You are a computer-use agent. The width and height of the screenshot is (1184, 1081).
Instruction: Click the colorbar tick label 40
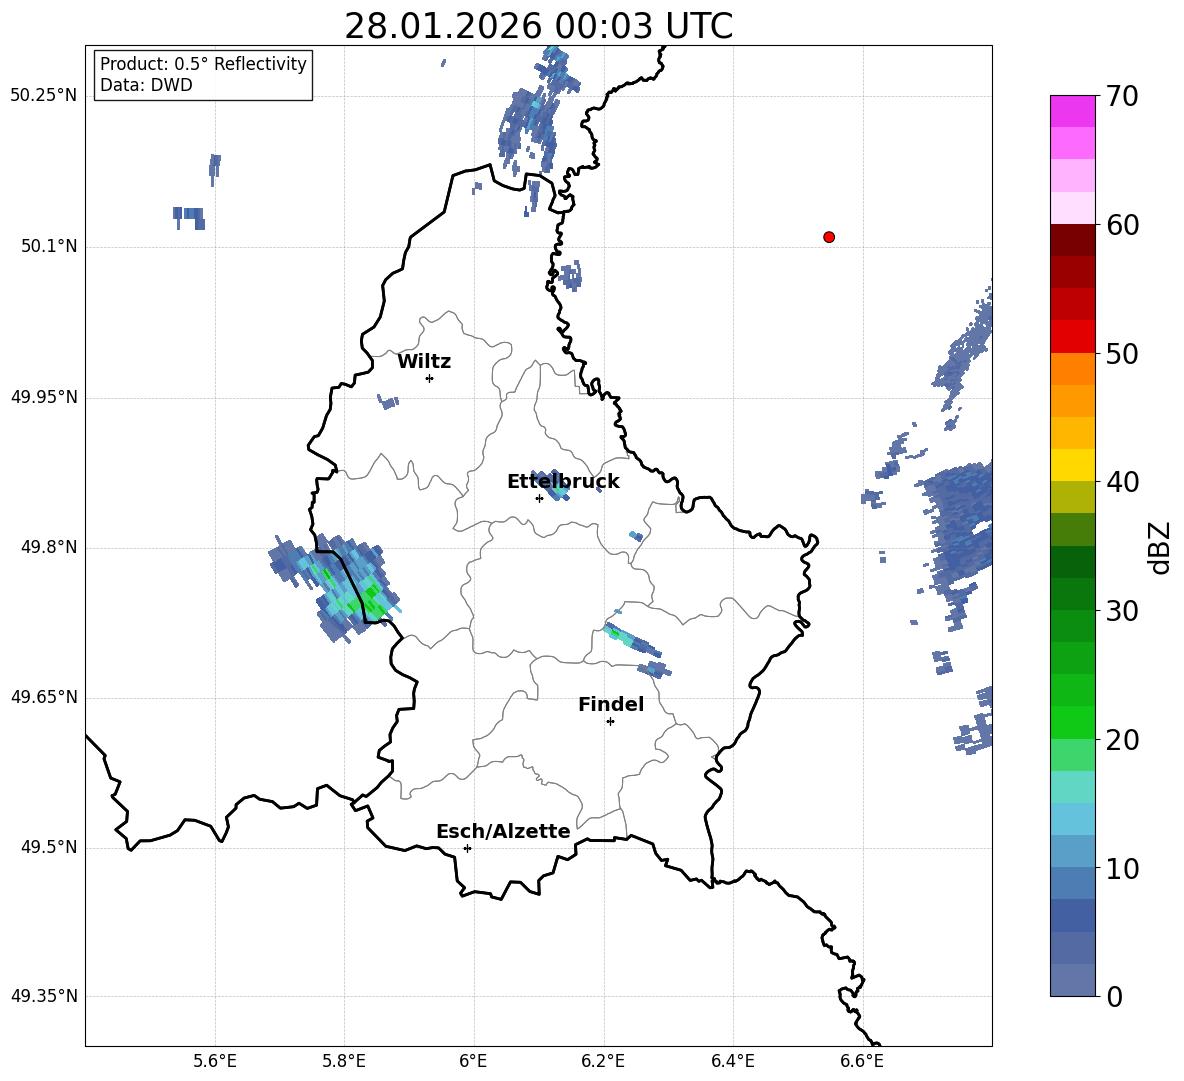1122,482
